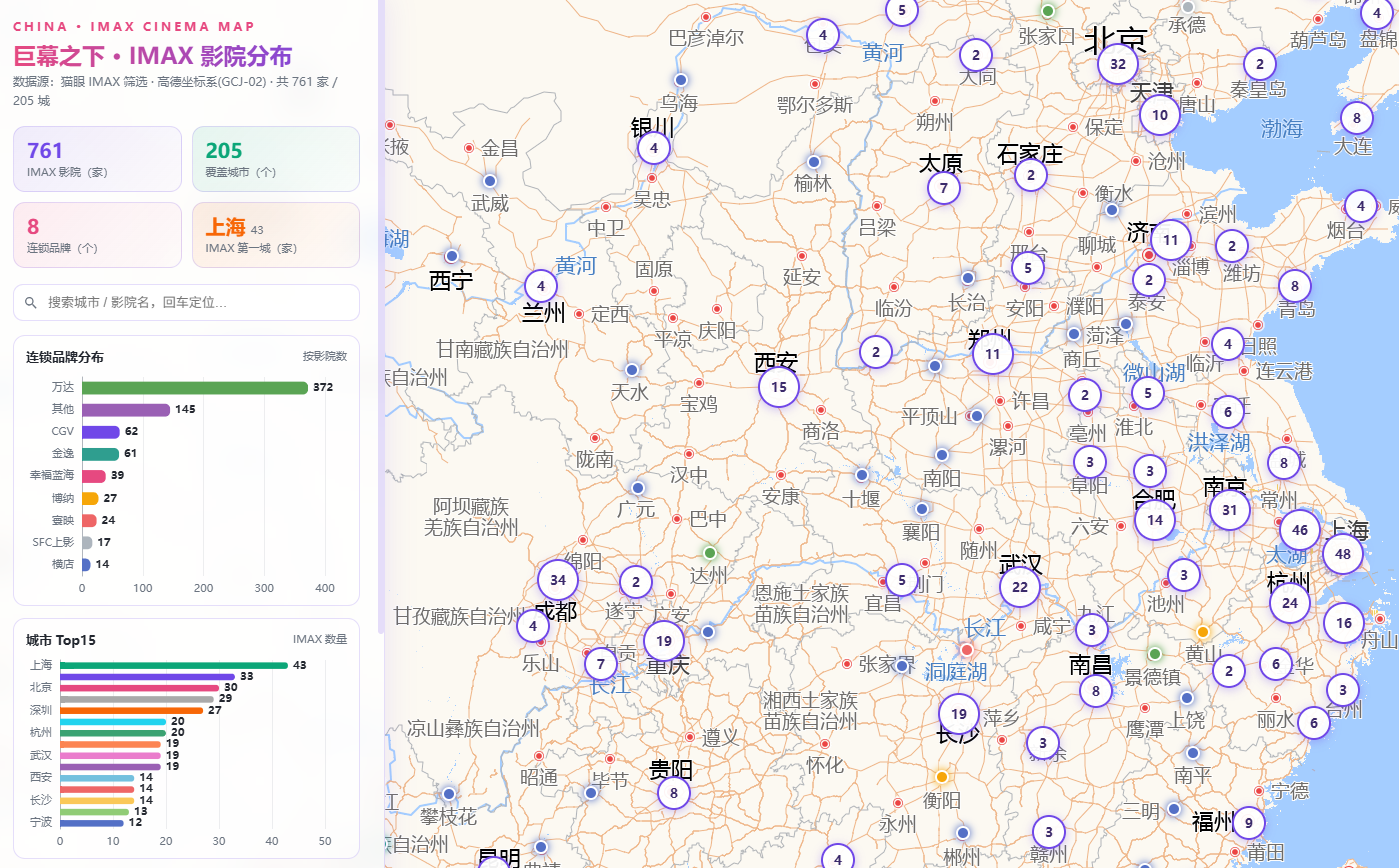The image size is (1399, 868).
Task: Click the 金逸 bar showing 61
Action: pyautogui.click(x=100, y=454)
